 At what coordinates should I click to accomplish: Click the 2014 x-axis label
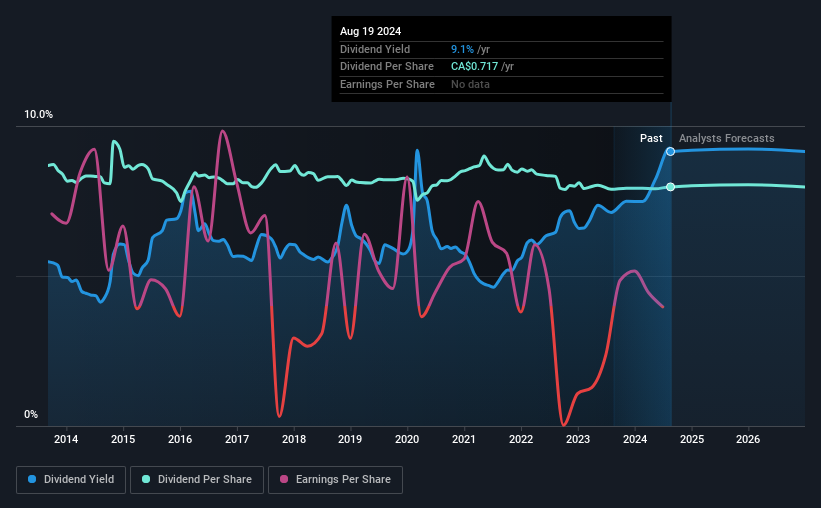tap(66, 439)
